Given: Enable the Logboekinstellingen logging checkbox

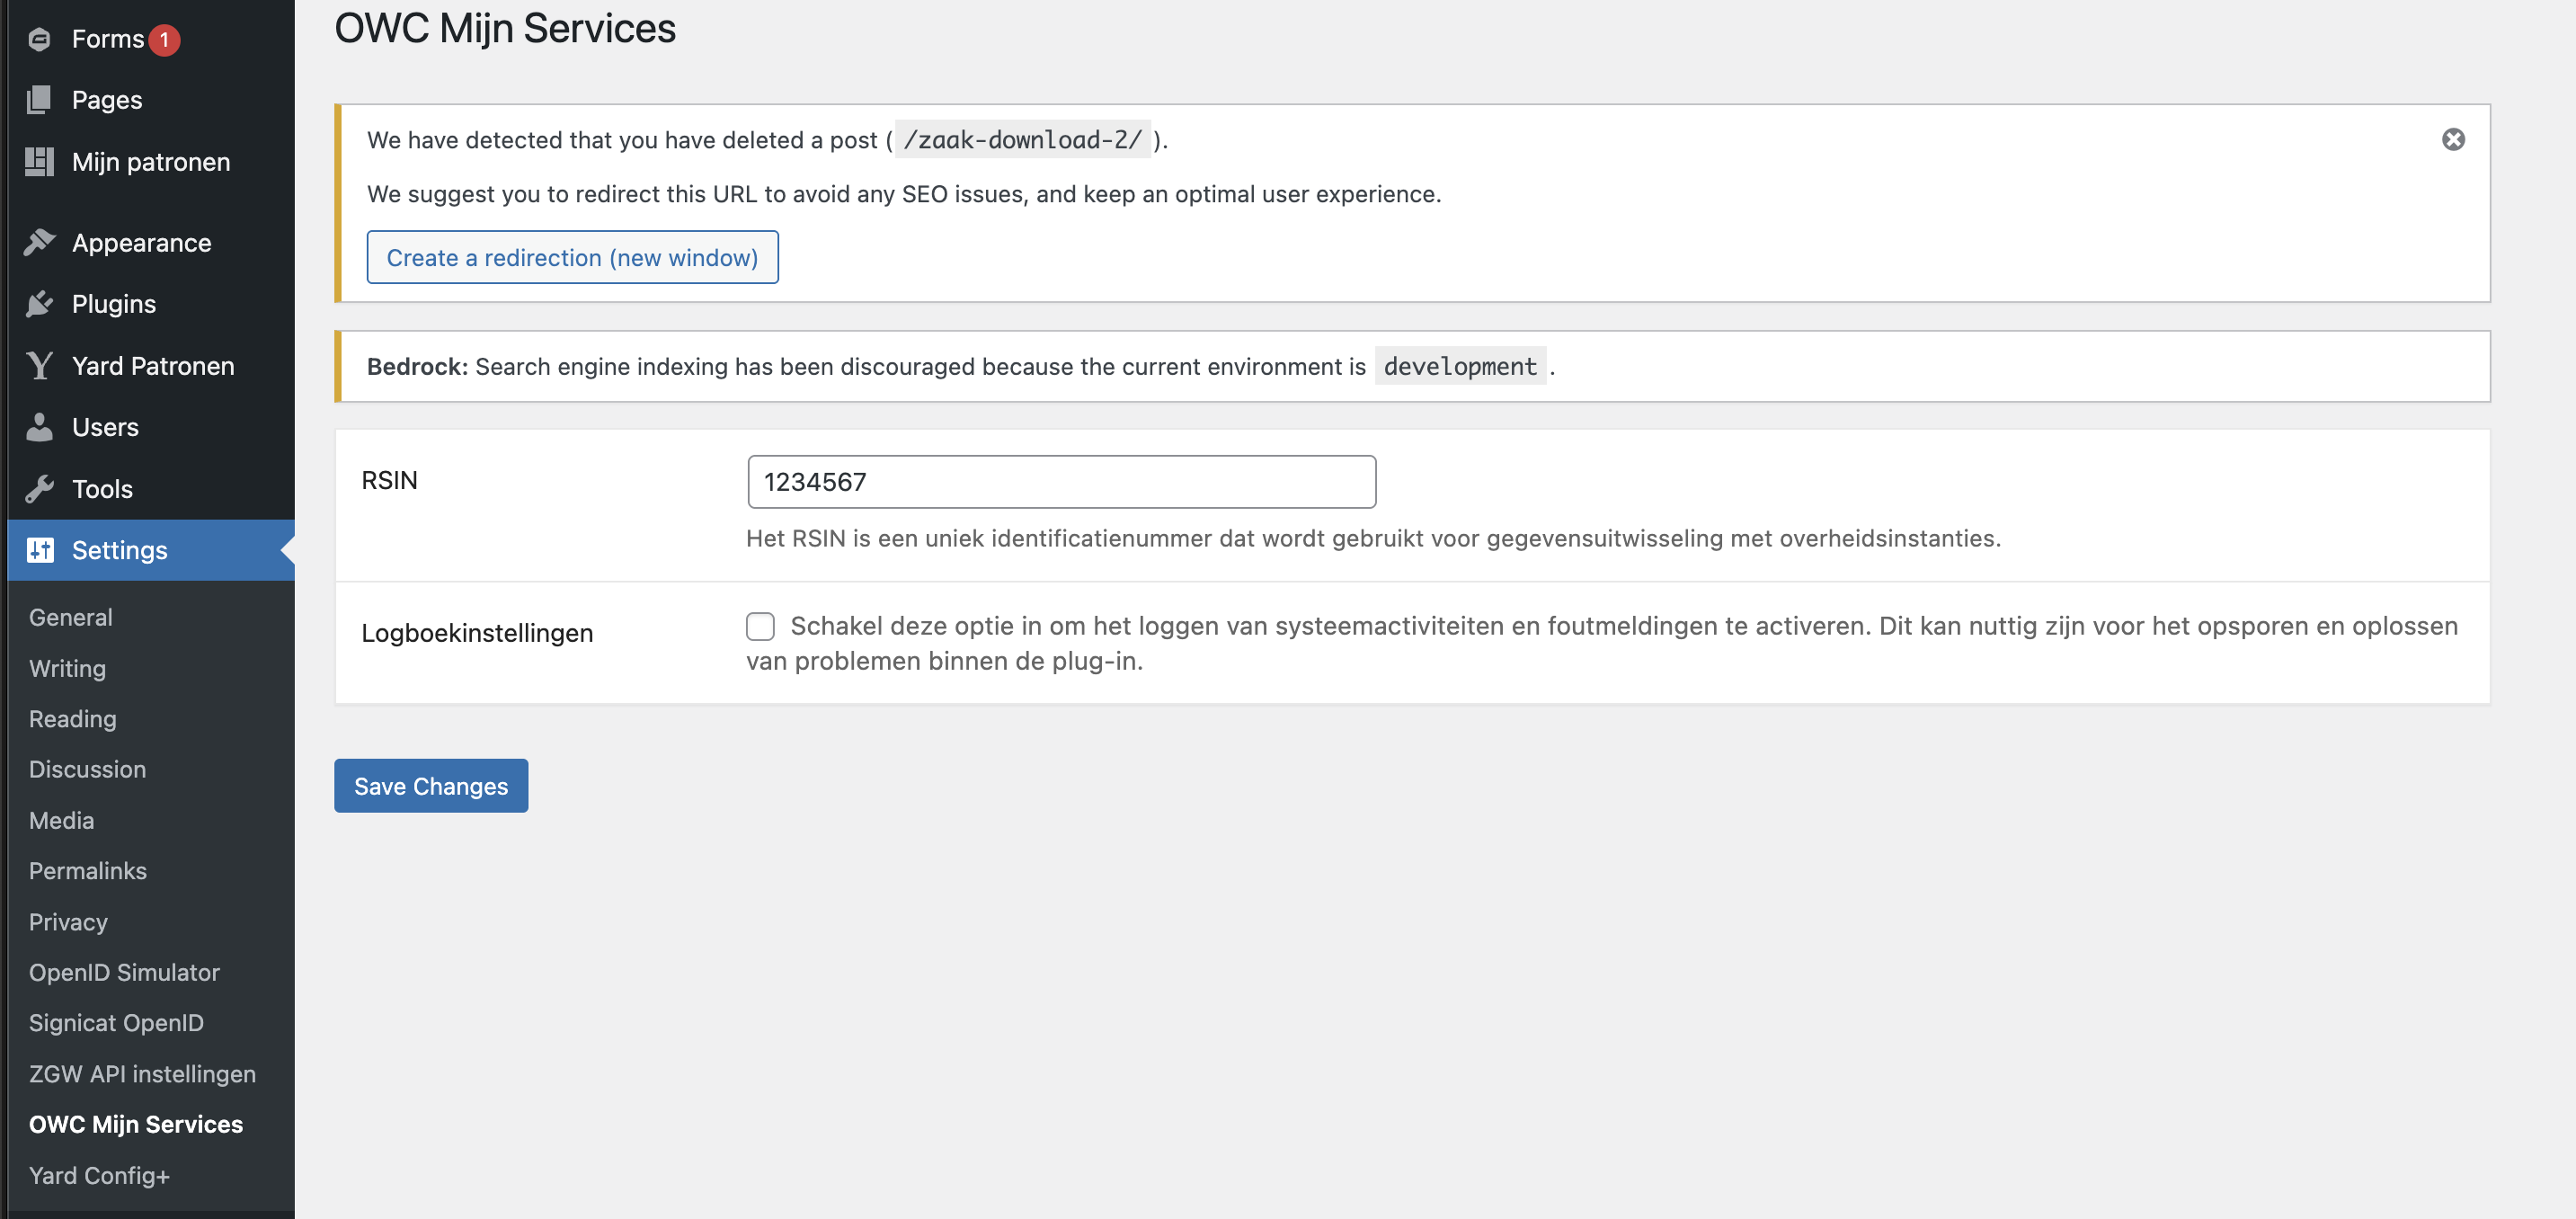Looking at the screenshot, I should coord(760,626).
